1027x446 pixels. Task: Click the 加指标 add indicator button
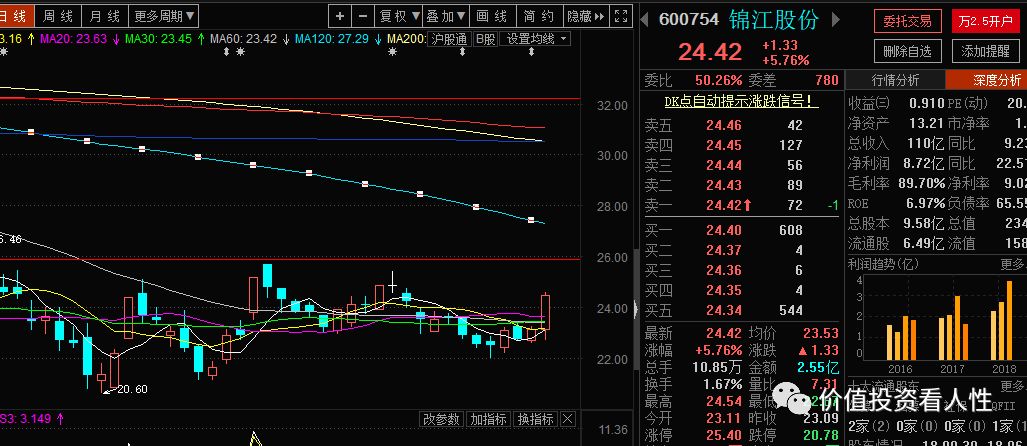point(488,419)
